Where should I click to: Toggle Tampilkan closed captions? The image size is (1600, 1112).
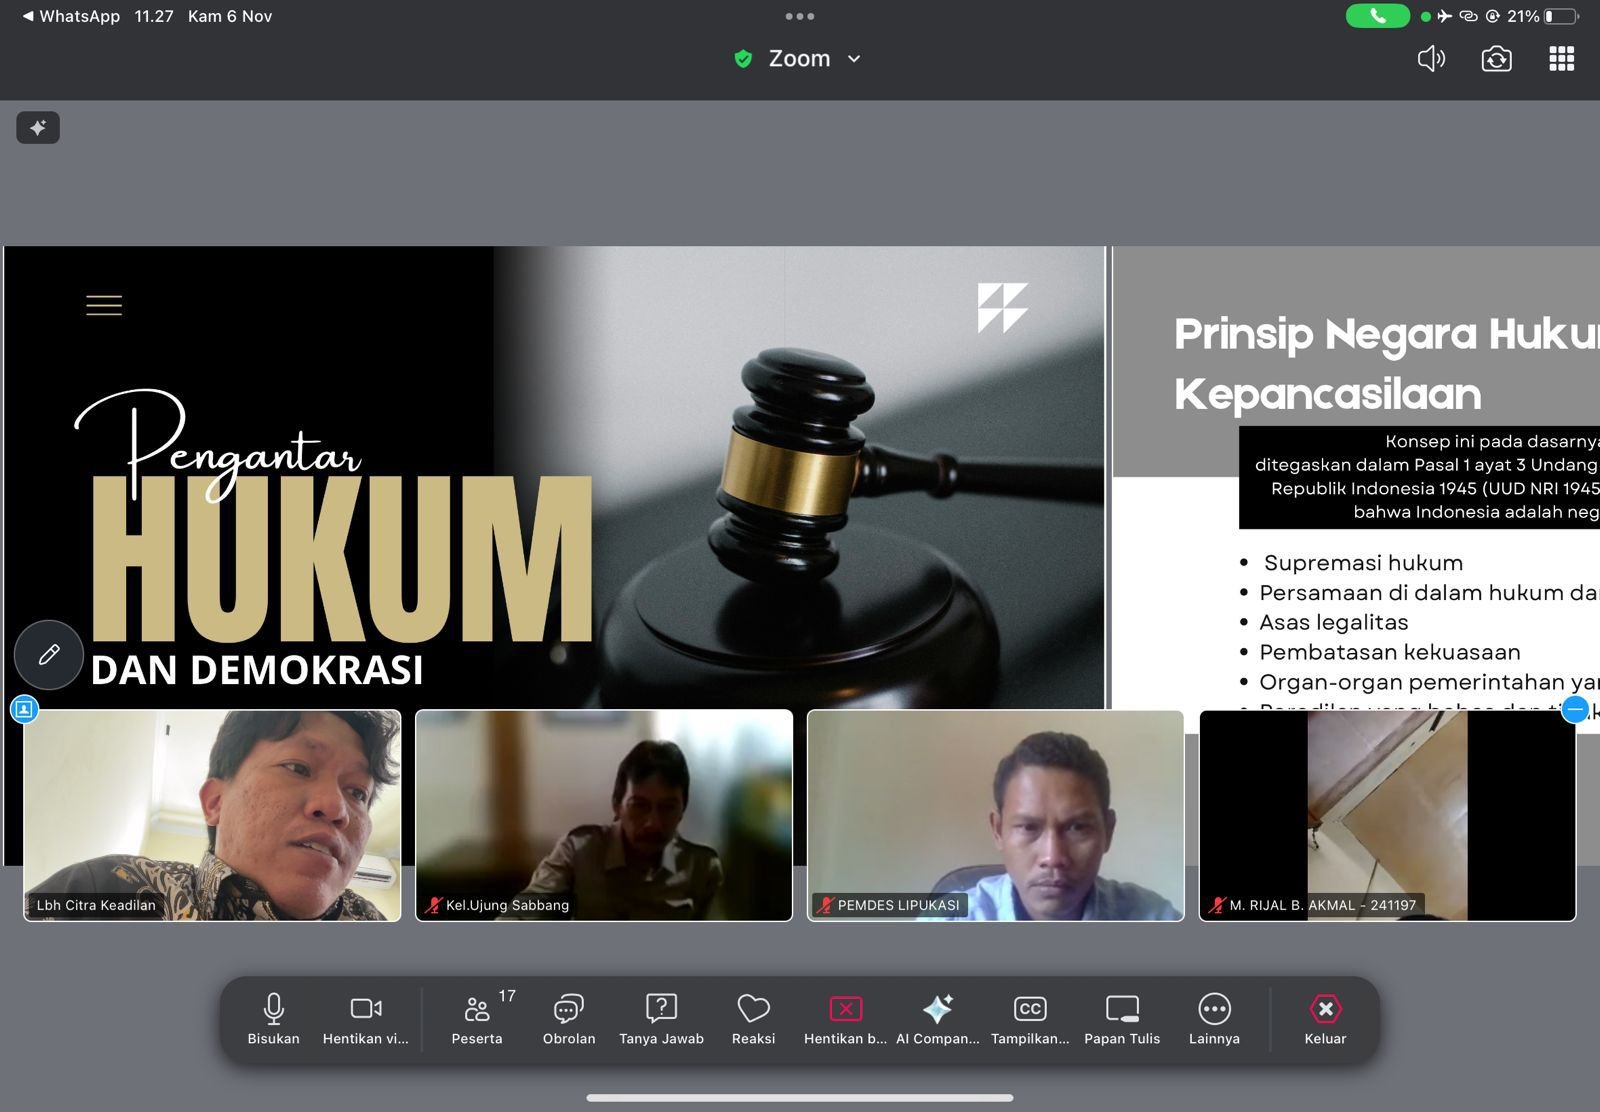[x=1029, y=1018]
